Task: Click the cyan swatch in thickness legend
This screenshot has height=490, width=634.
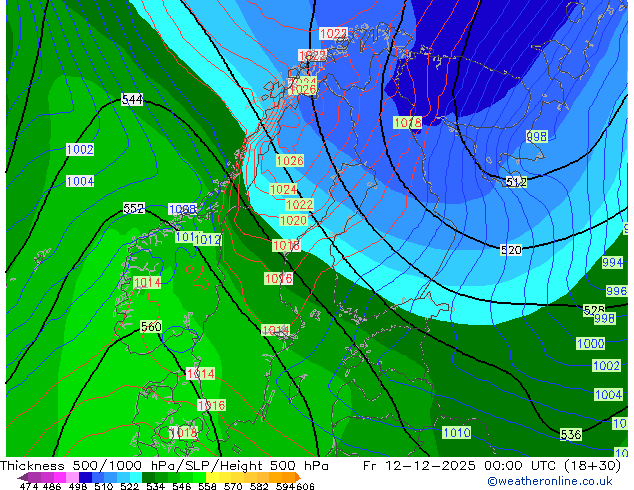Action: pyautogui.click(x=136, y=477)
